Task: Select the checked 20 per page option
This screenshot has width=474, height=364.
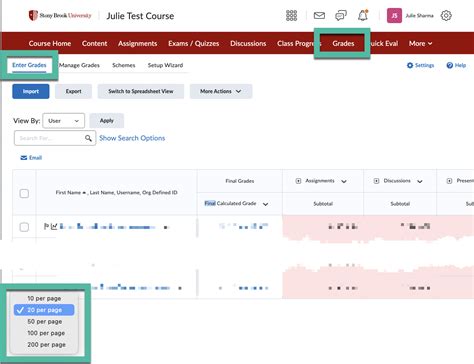Action: [x=44, y=310]
